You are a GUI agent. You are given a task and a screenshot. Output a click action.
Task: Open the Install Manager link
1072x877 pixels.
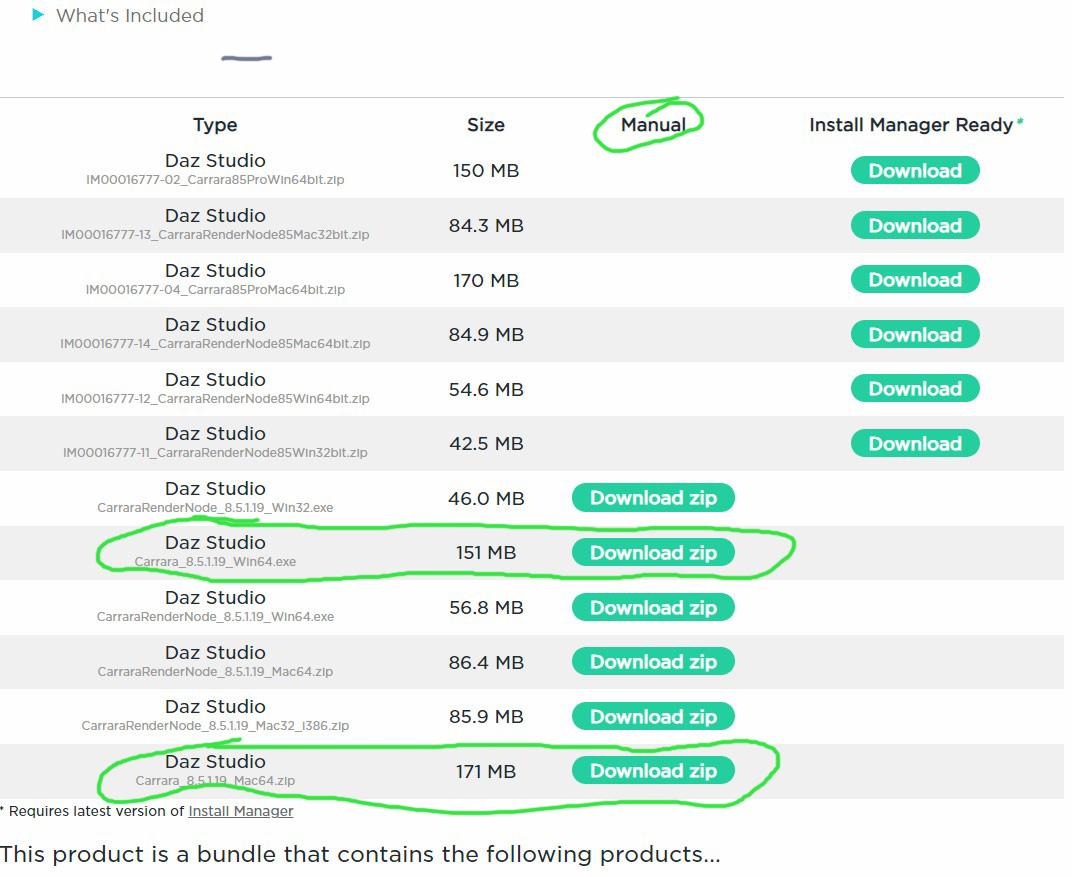(x=240, y=811)
